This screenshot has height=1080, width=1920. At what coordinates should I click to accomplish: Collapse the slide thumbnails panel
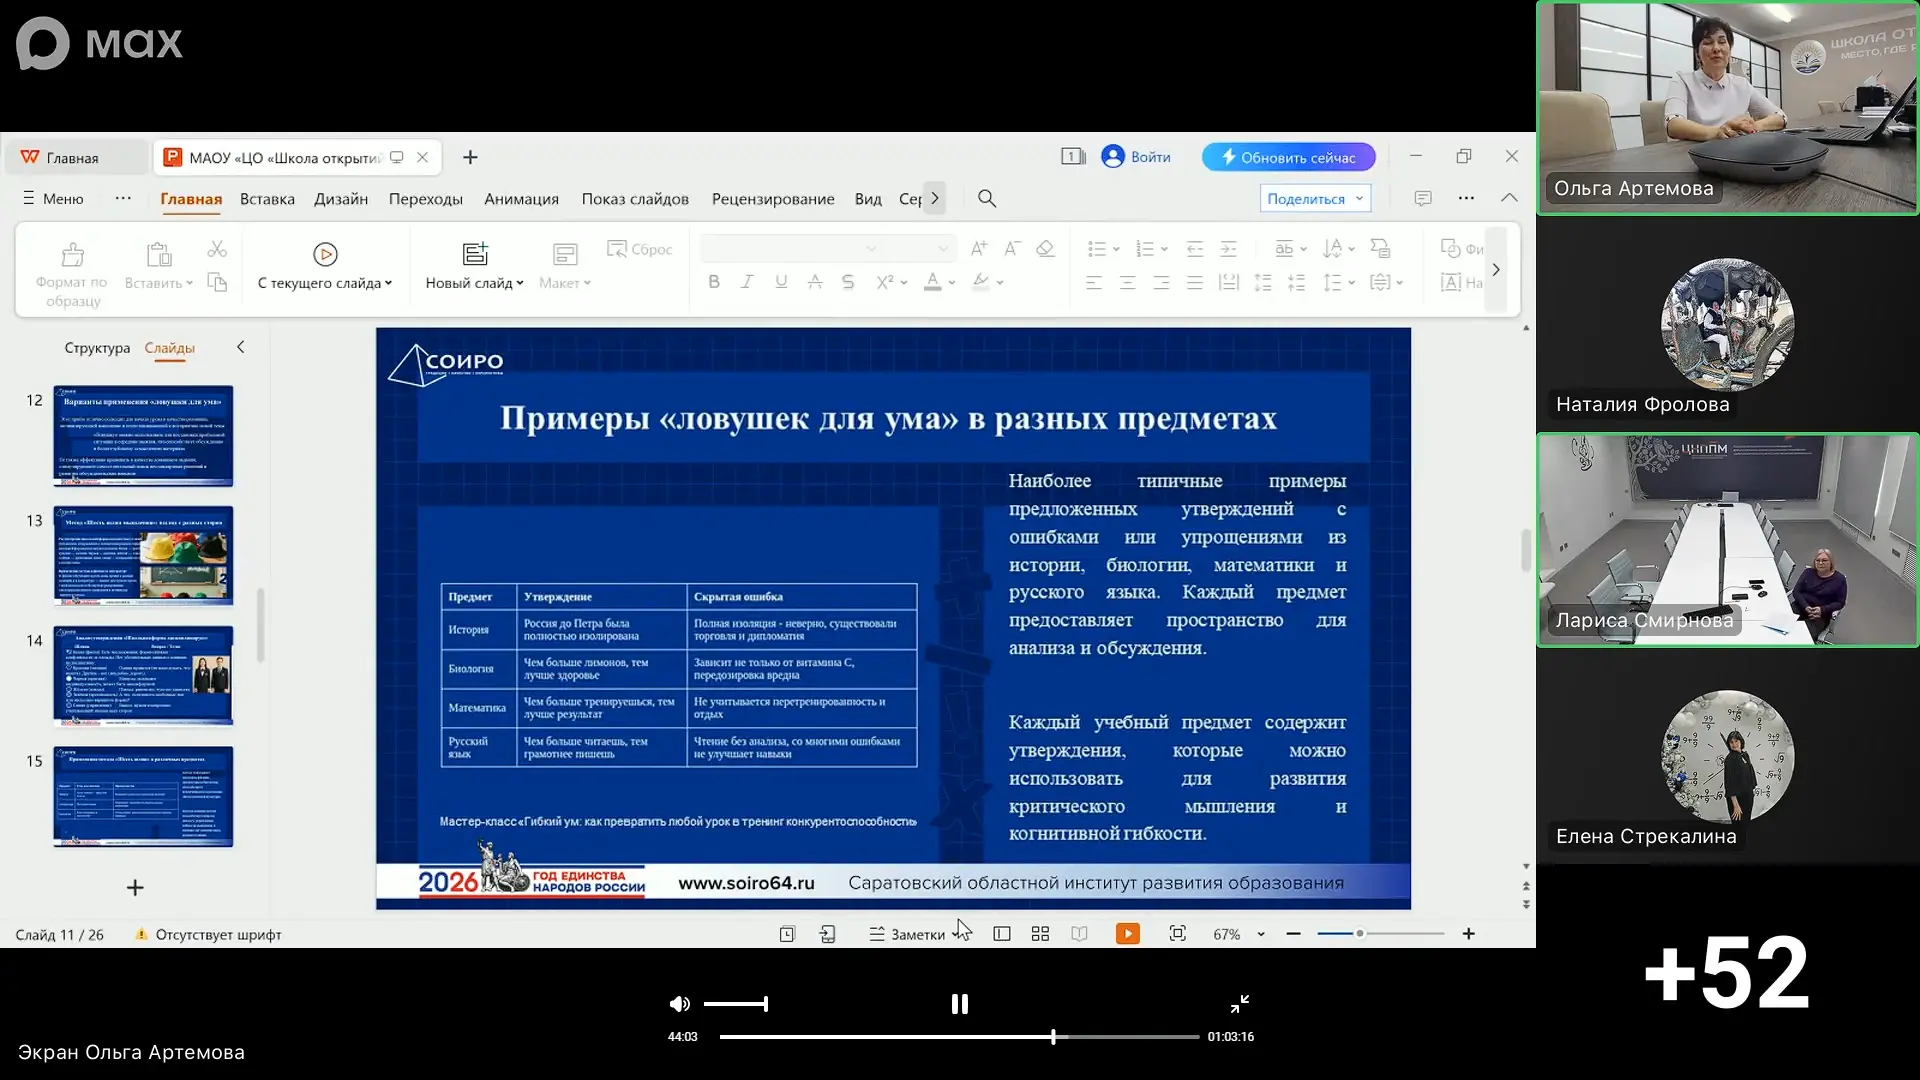(x=240, y=347)
